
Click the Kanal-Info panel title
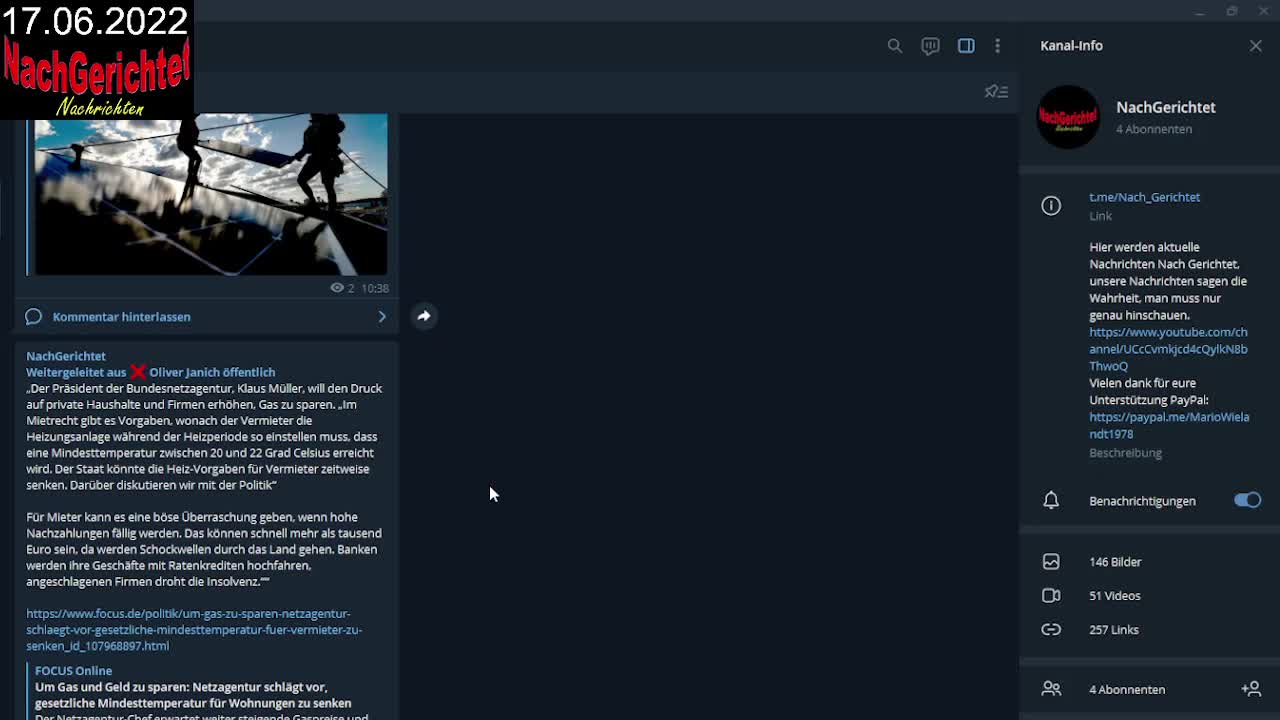1071,46
